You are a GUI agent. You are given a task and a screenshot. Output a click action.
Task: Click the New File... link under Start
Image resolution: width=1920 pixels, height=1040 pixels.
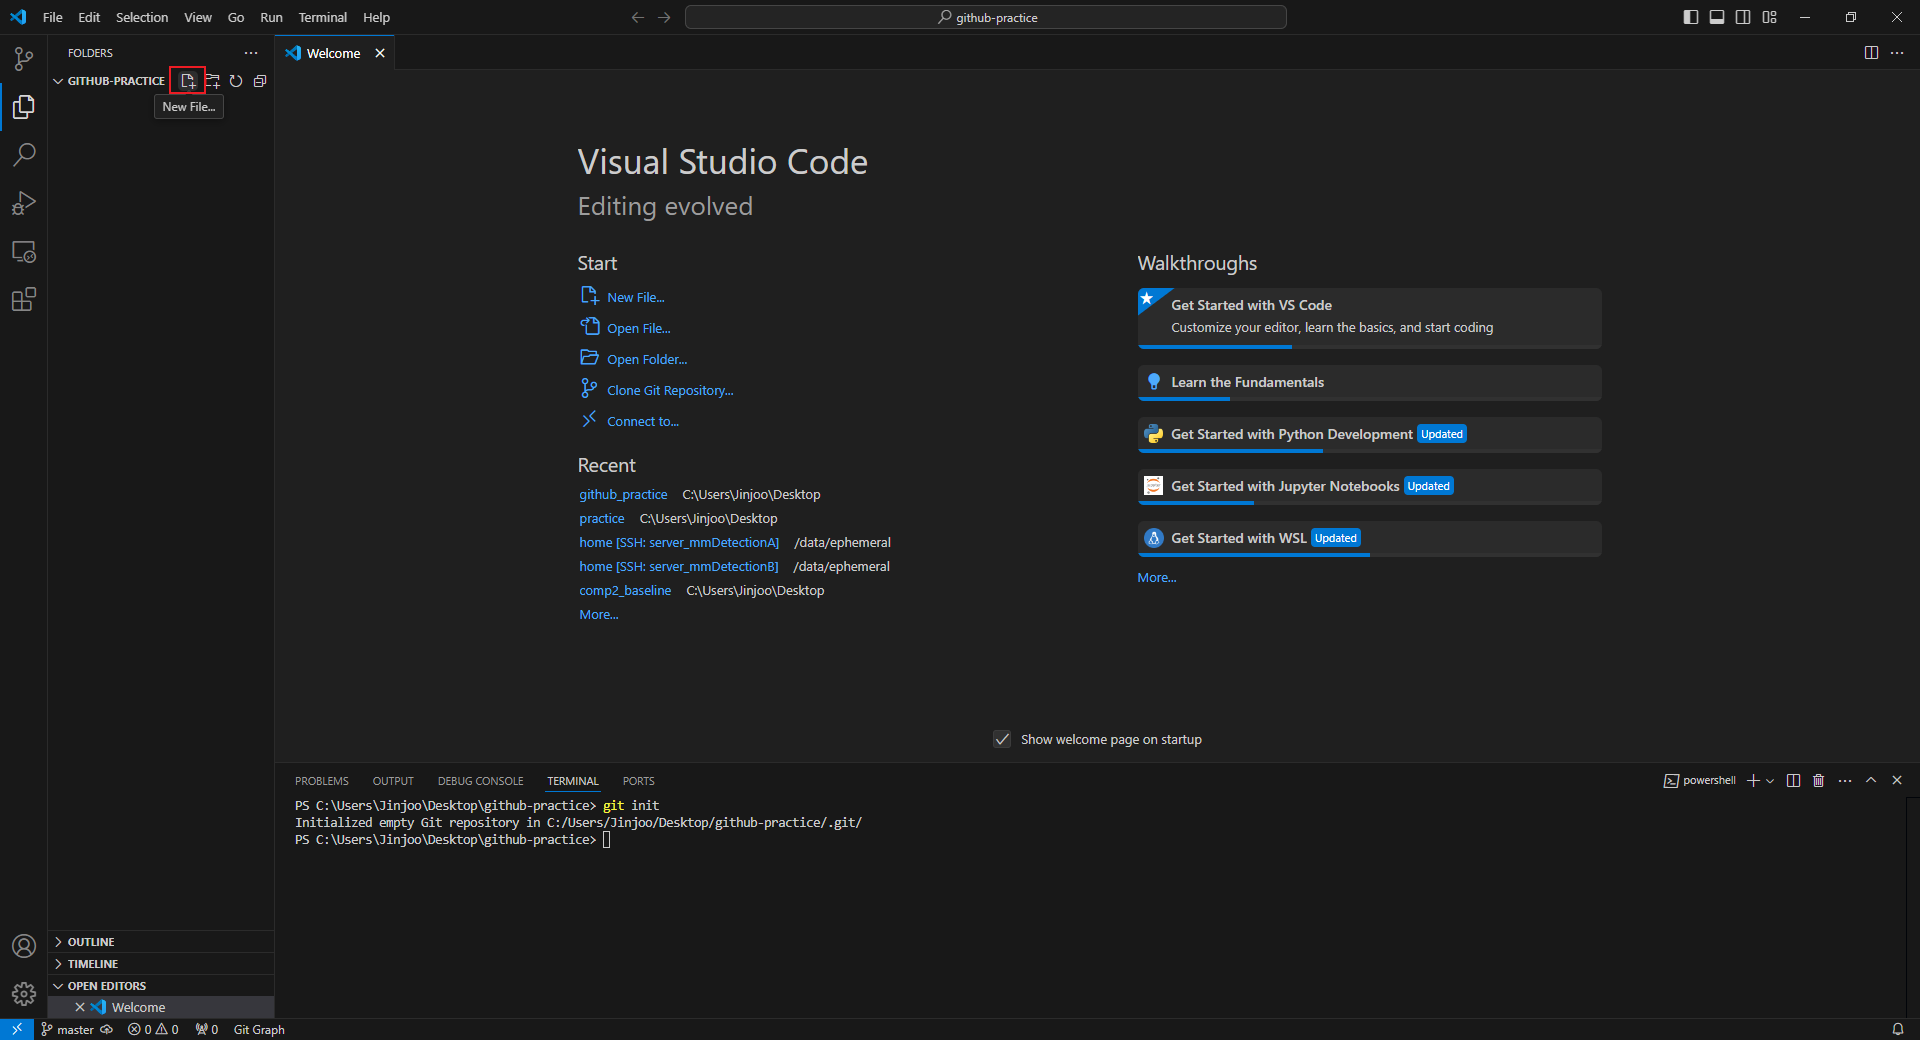point(635,297)
